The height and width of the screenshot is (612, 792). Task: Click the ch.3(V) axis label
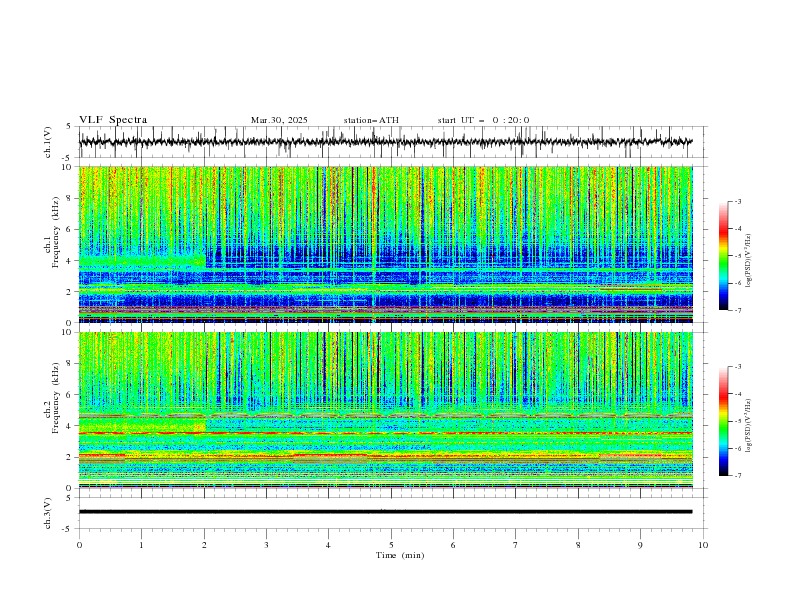(48, 513)
